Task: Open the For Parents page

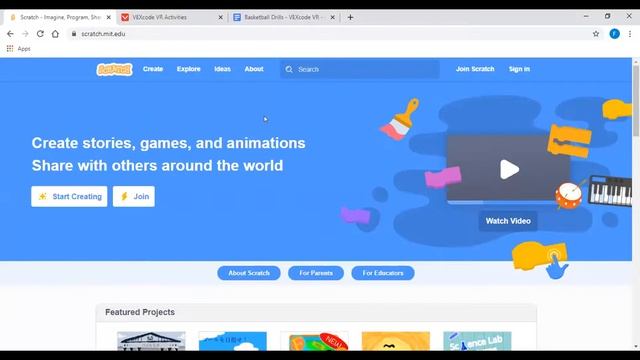Action: tap(316, 273)
